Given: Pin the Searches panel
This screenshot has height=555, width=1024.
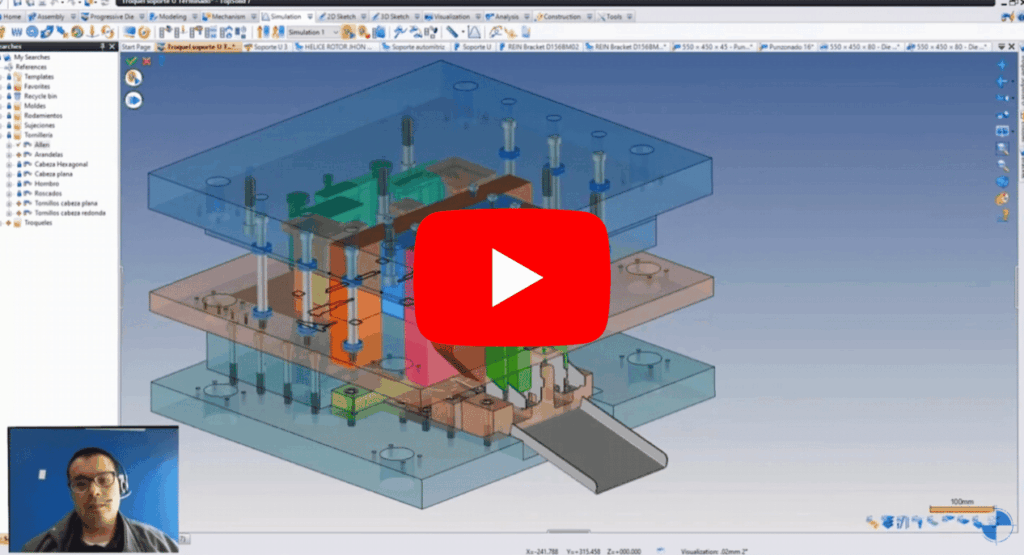Looking at the screenshot, I should coord(103,47).
